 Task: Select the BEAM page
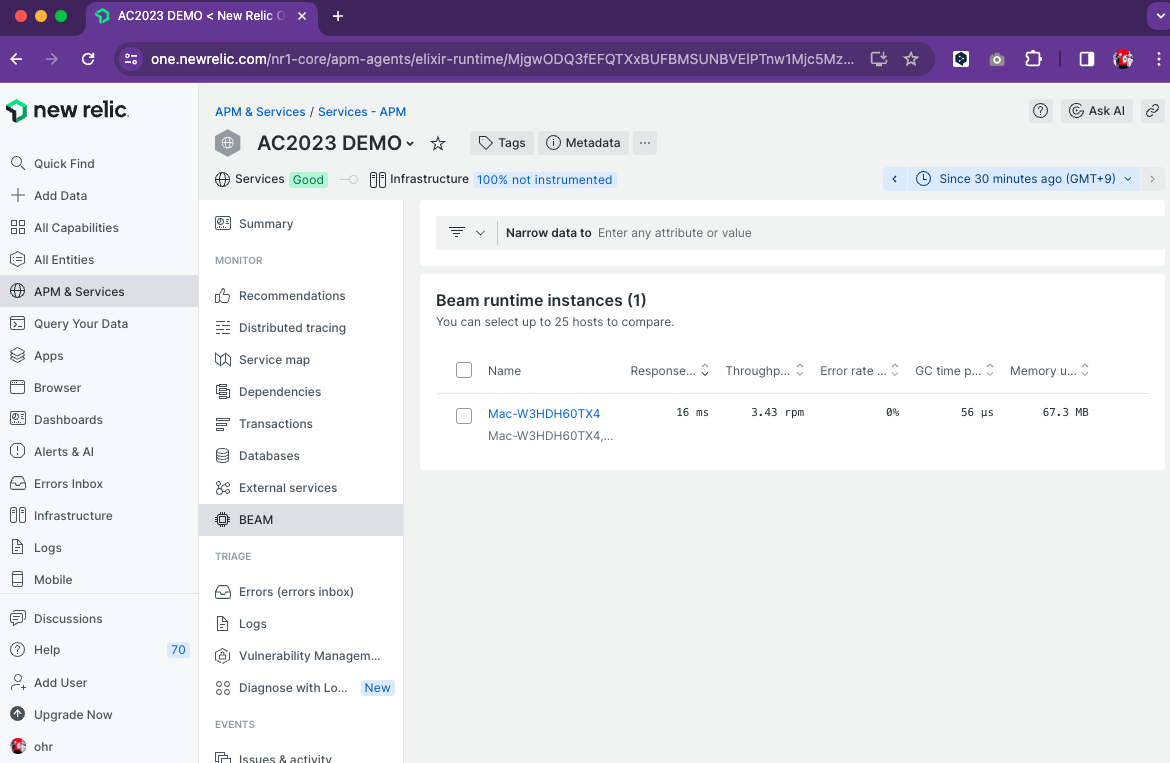tap(301, 520)
